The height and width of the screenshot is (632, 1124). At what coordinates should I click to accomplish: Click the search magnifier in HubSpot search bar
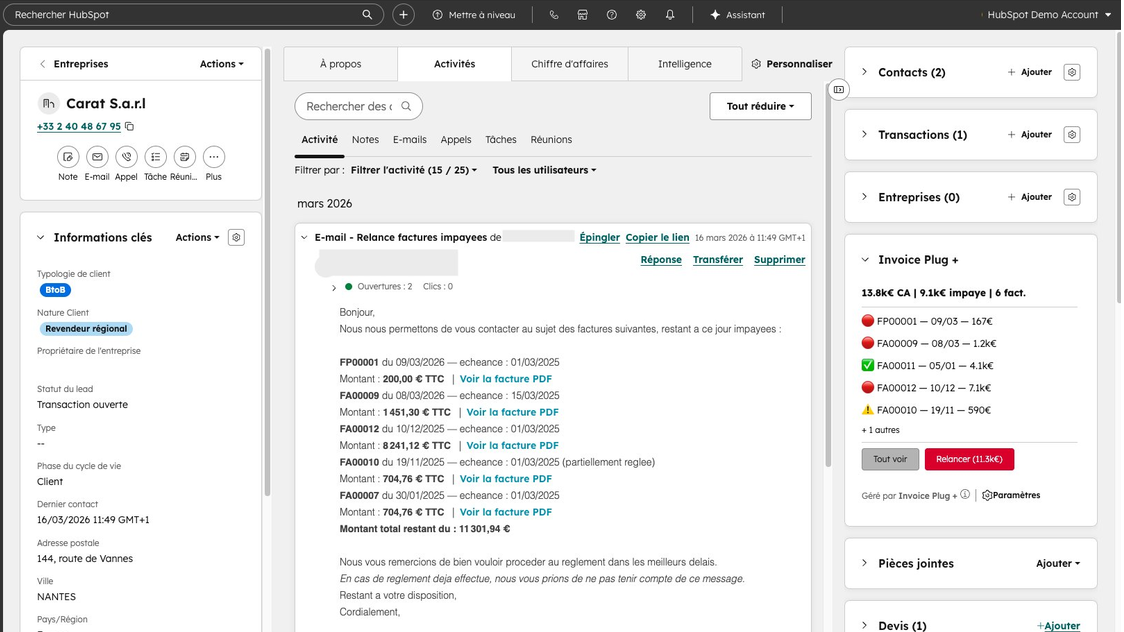367,14
